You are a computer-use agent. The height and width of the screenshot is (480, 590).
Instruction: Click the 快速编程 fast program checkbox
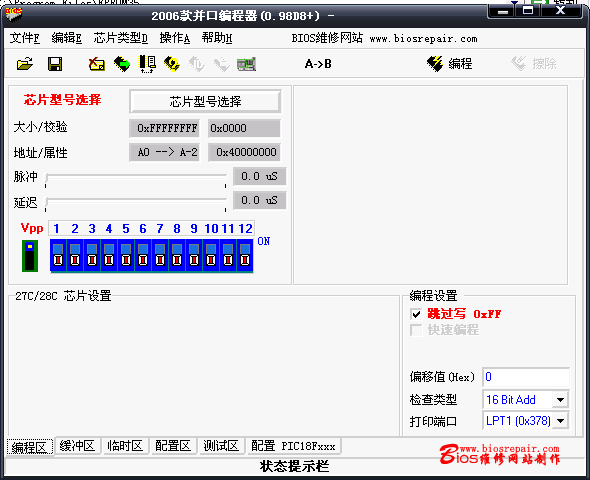pos(416,330)
